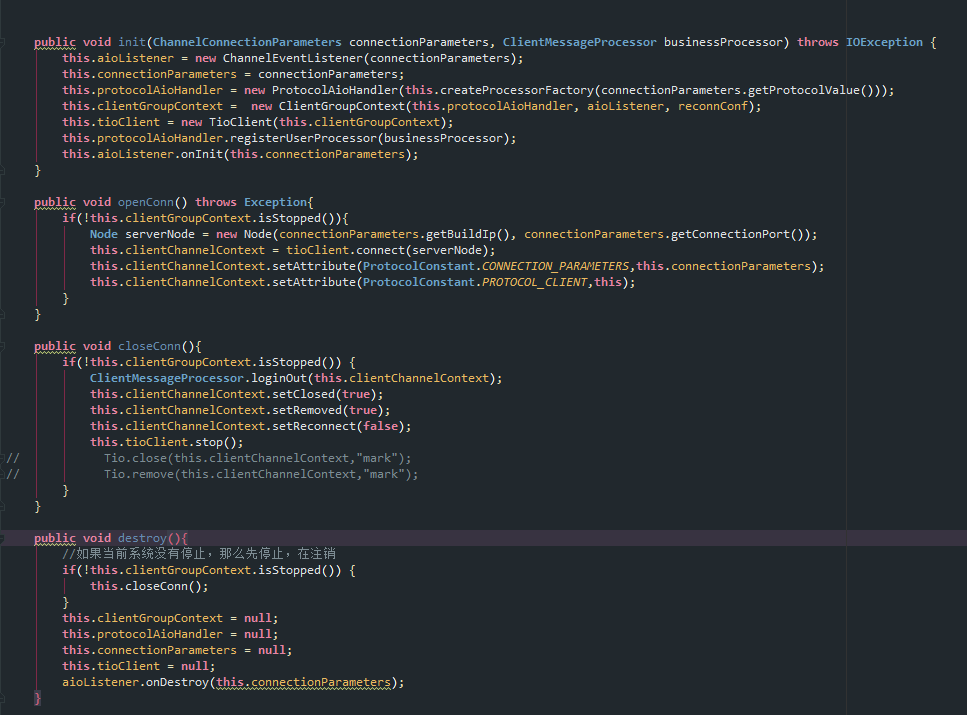Click tioClient.connect call

point(345,250)
